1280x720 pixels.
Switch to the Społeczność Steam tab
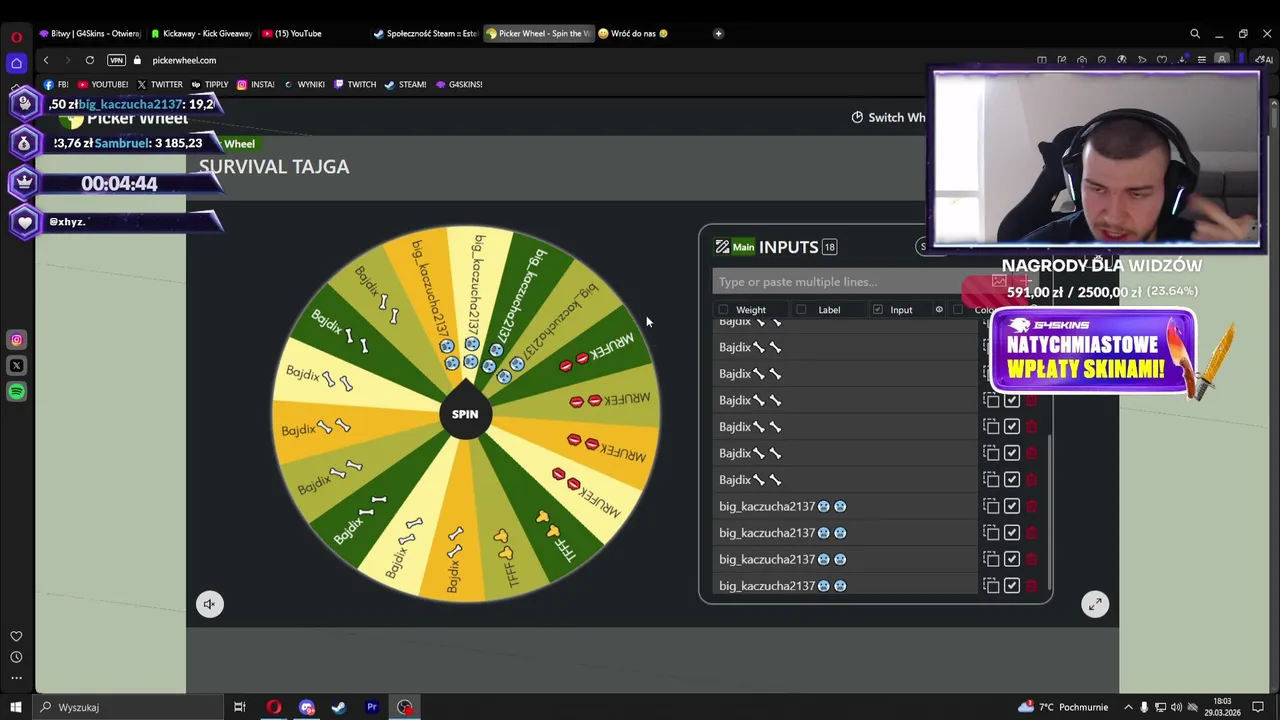click(426, 33)
